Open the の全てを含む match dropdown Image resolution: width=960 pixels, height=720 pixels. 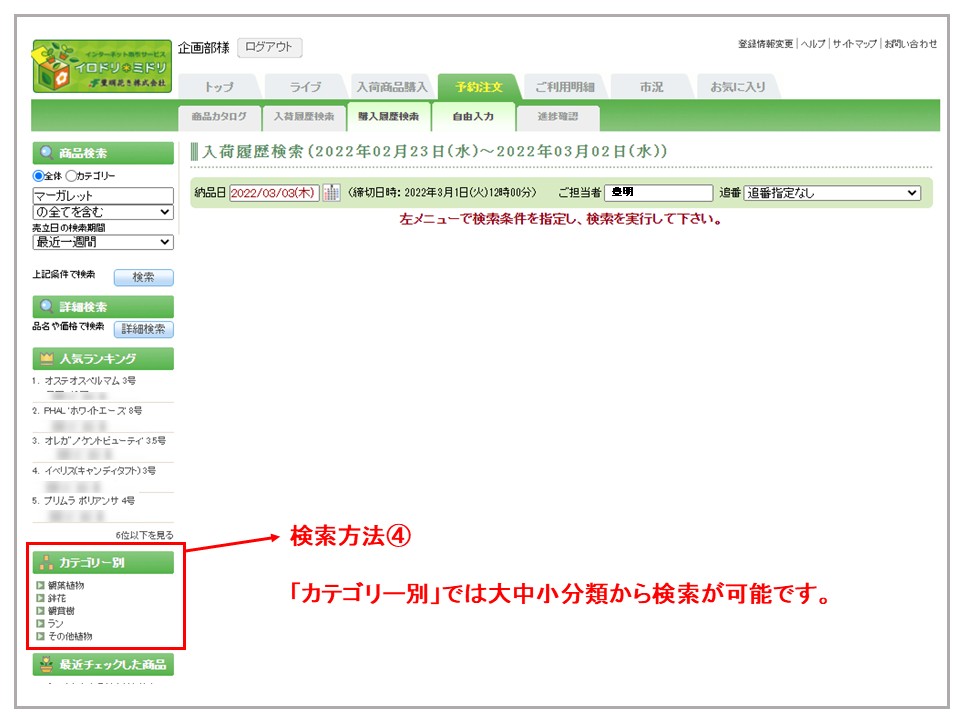[103, 212]
